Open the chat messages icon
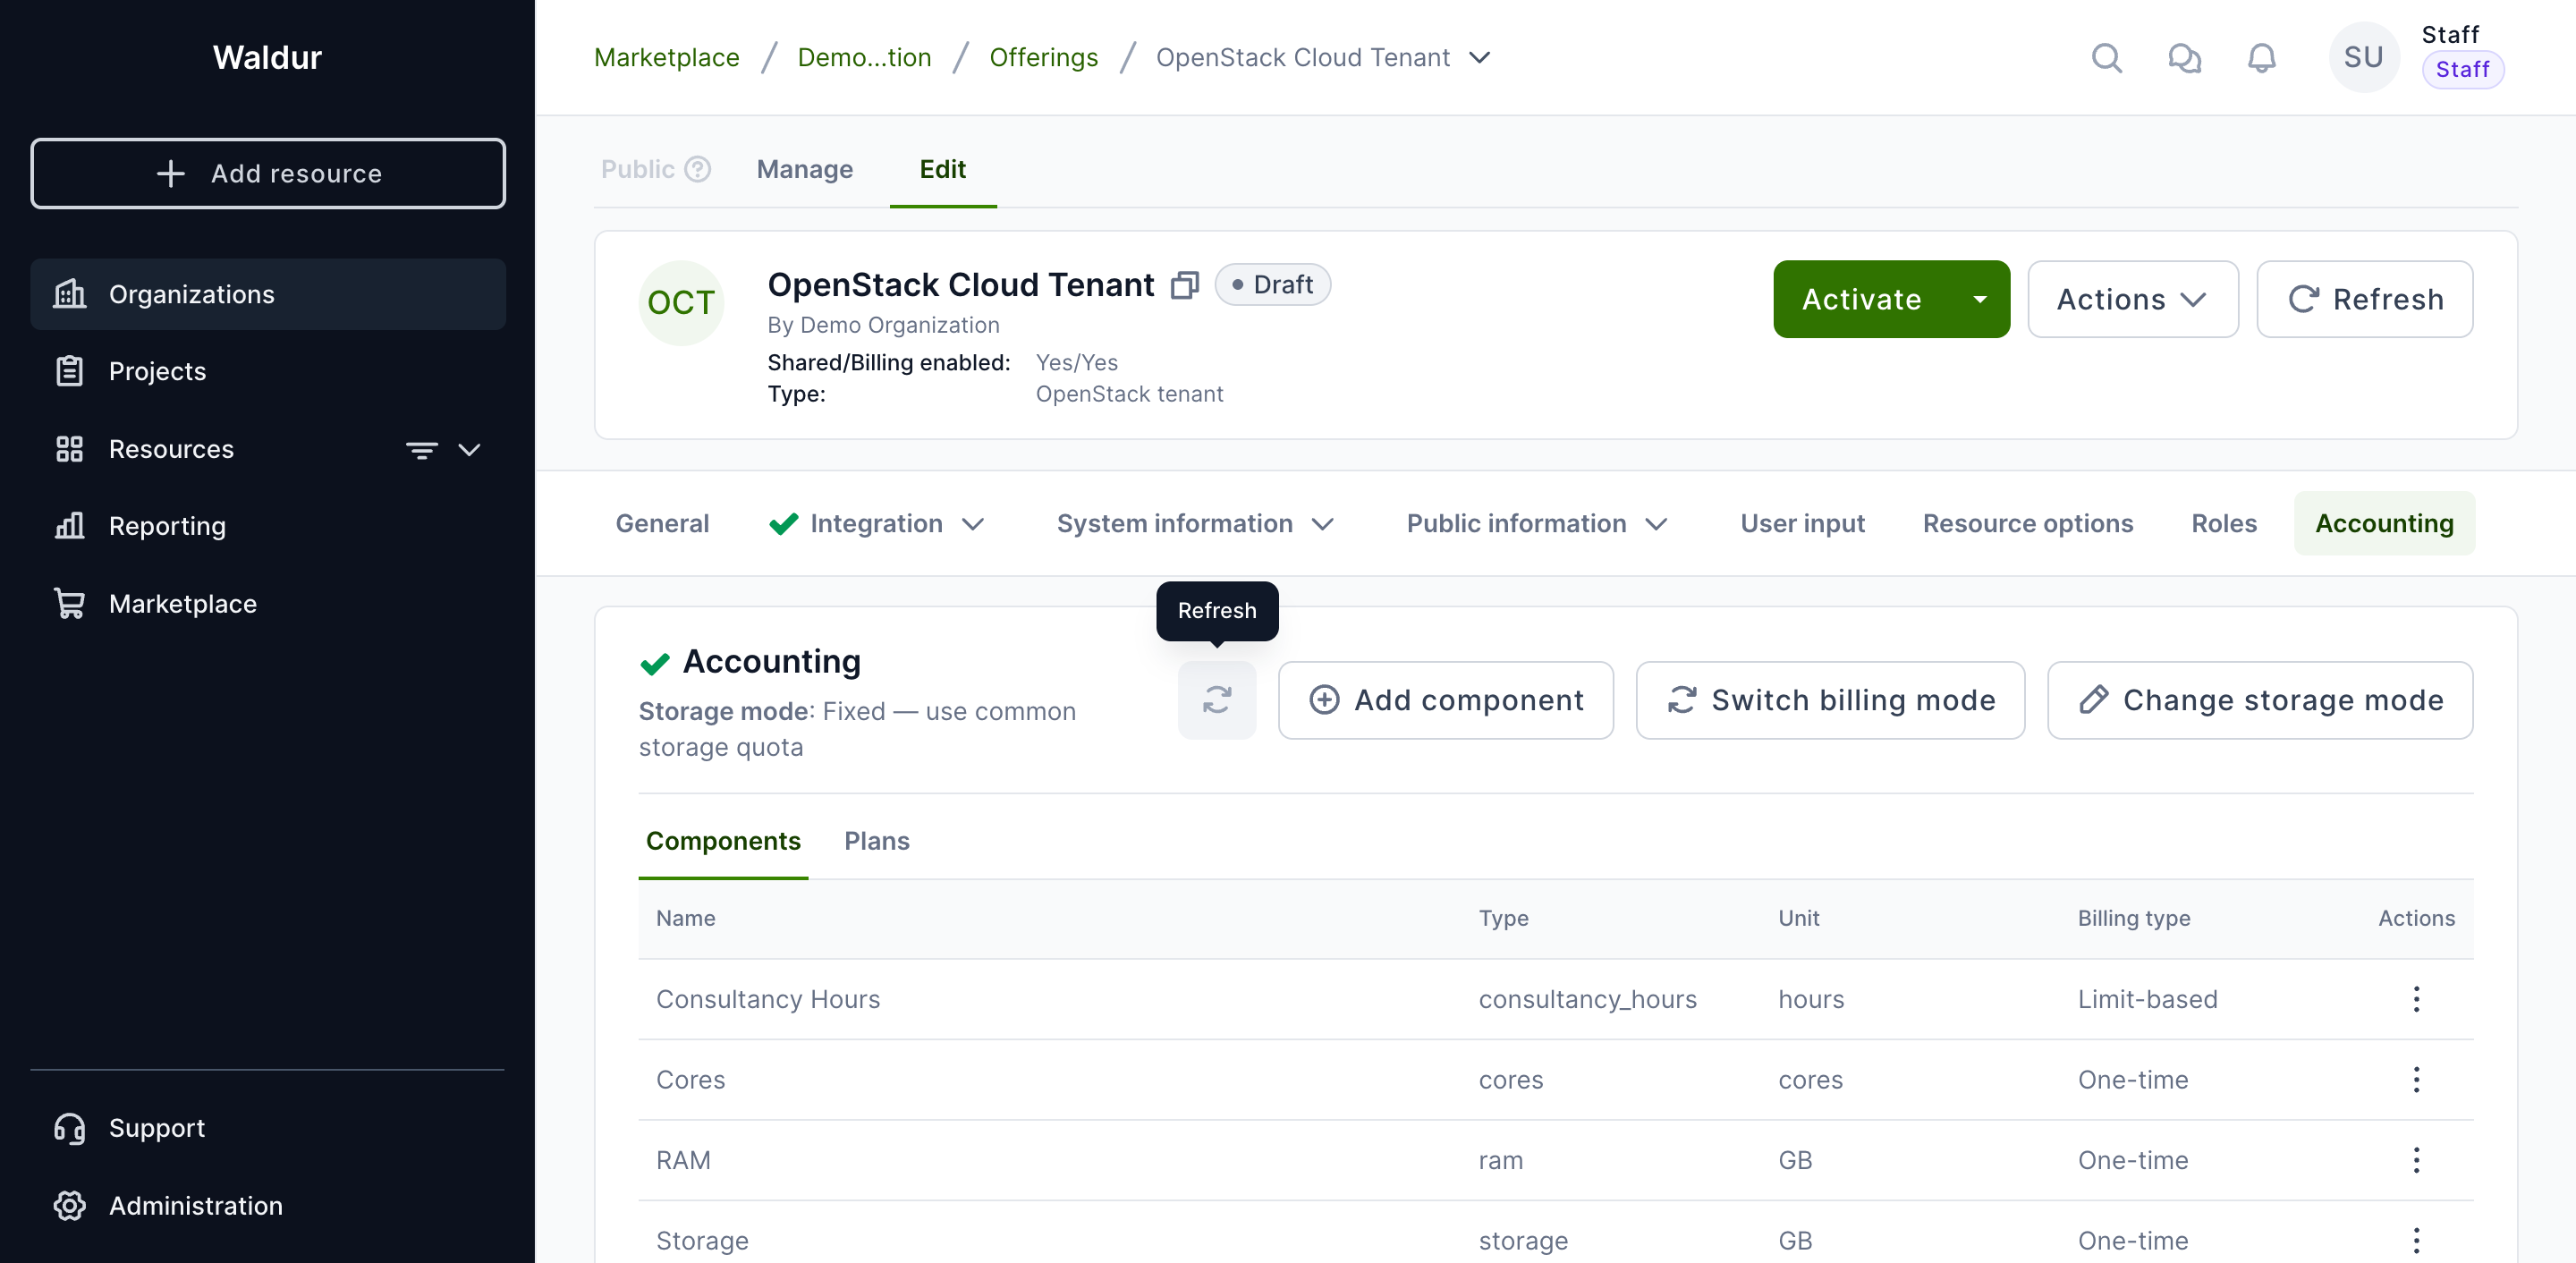This screenshot has height=1263, width=2576. [x=2184, y=58]
